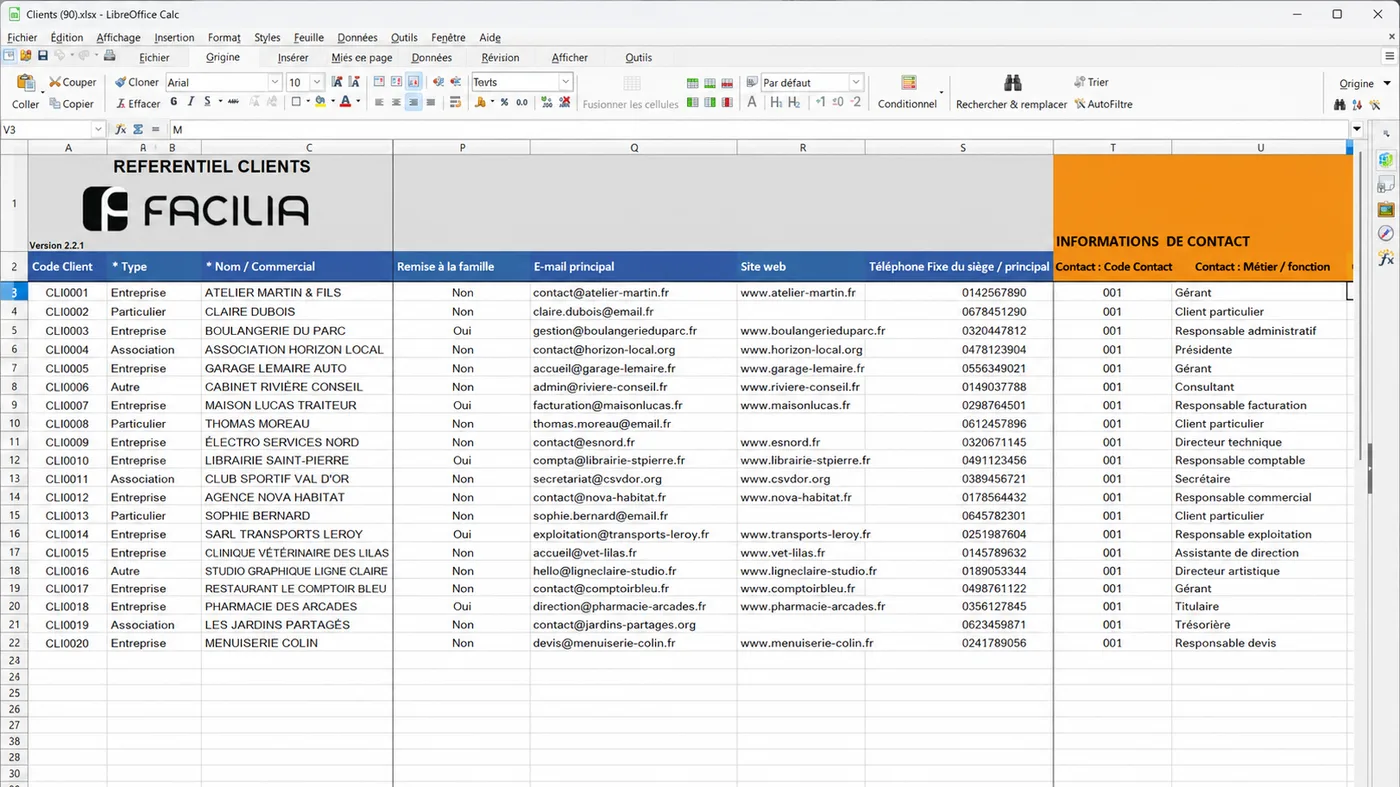Click currency format icon
Image resolution: width=1400 pixels, height=787 pixels.
(480, 102)
